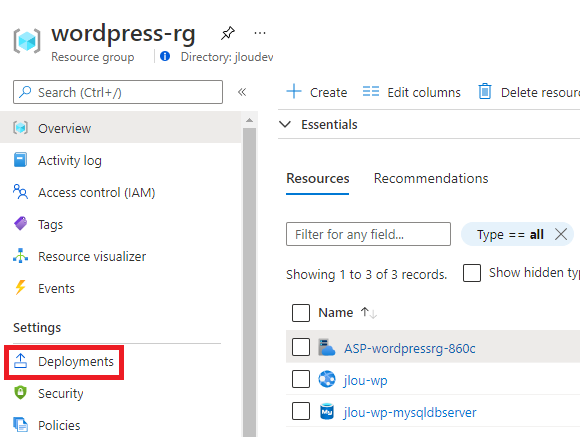Tick the ASP-wordpressrg-860c checkbox

click(x=301, y=347)
